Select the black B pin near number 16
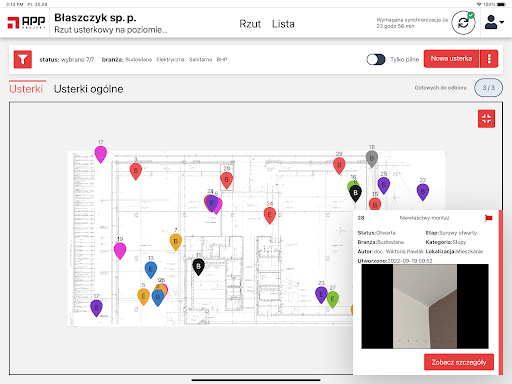Image resolution: width=512 pixels, height=384 pixels. pyautogui.click(x=355, y=193)
